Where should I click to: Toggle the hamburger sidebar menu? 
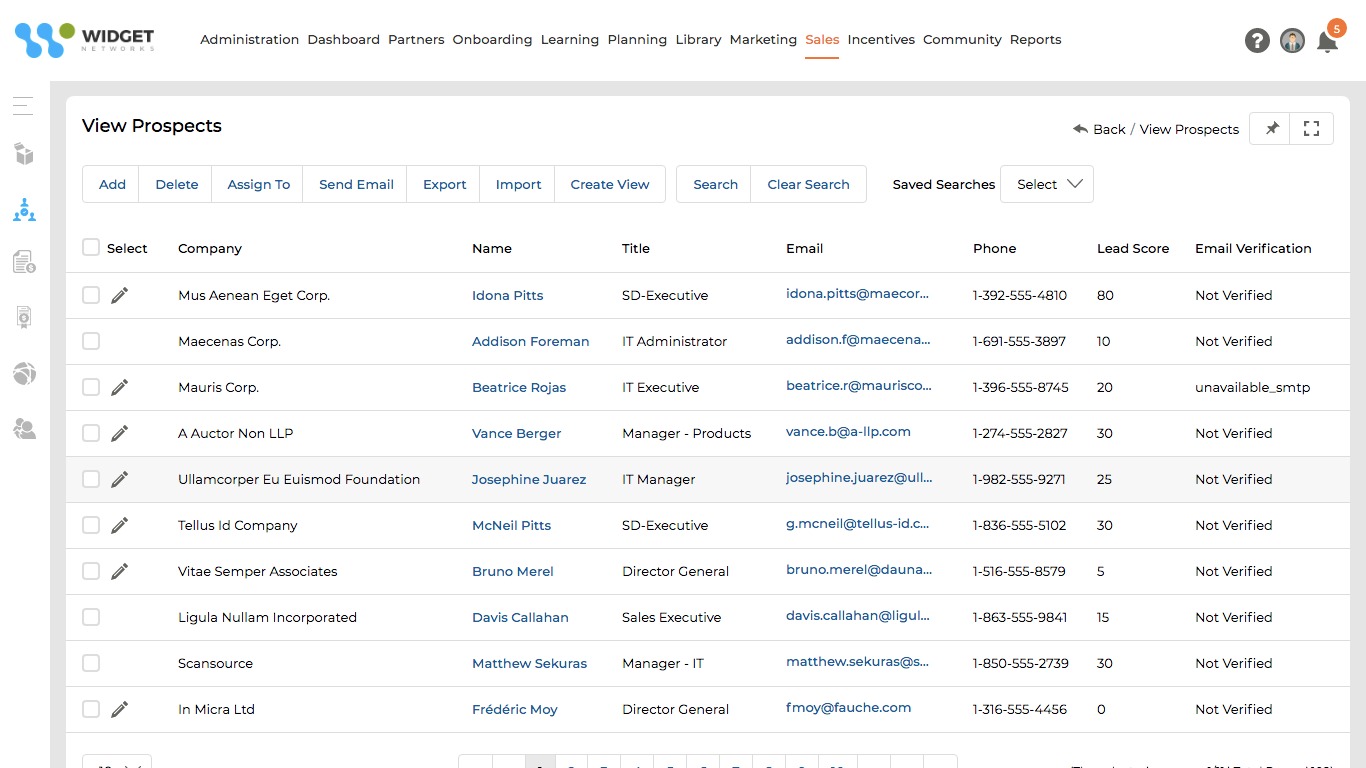tap(23, 106)
